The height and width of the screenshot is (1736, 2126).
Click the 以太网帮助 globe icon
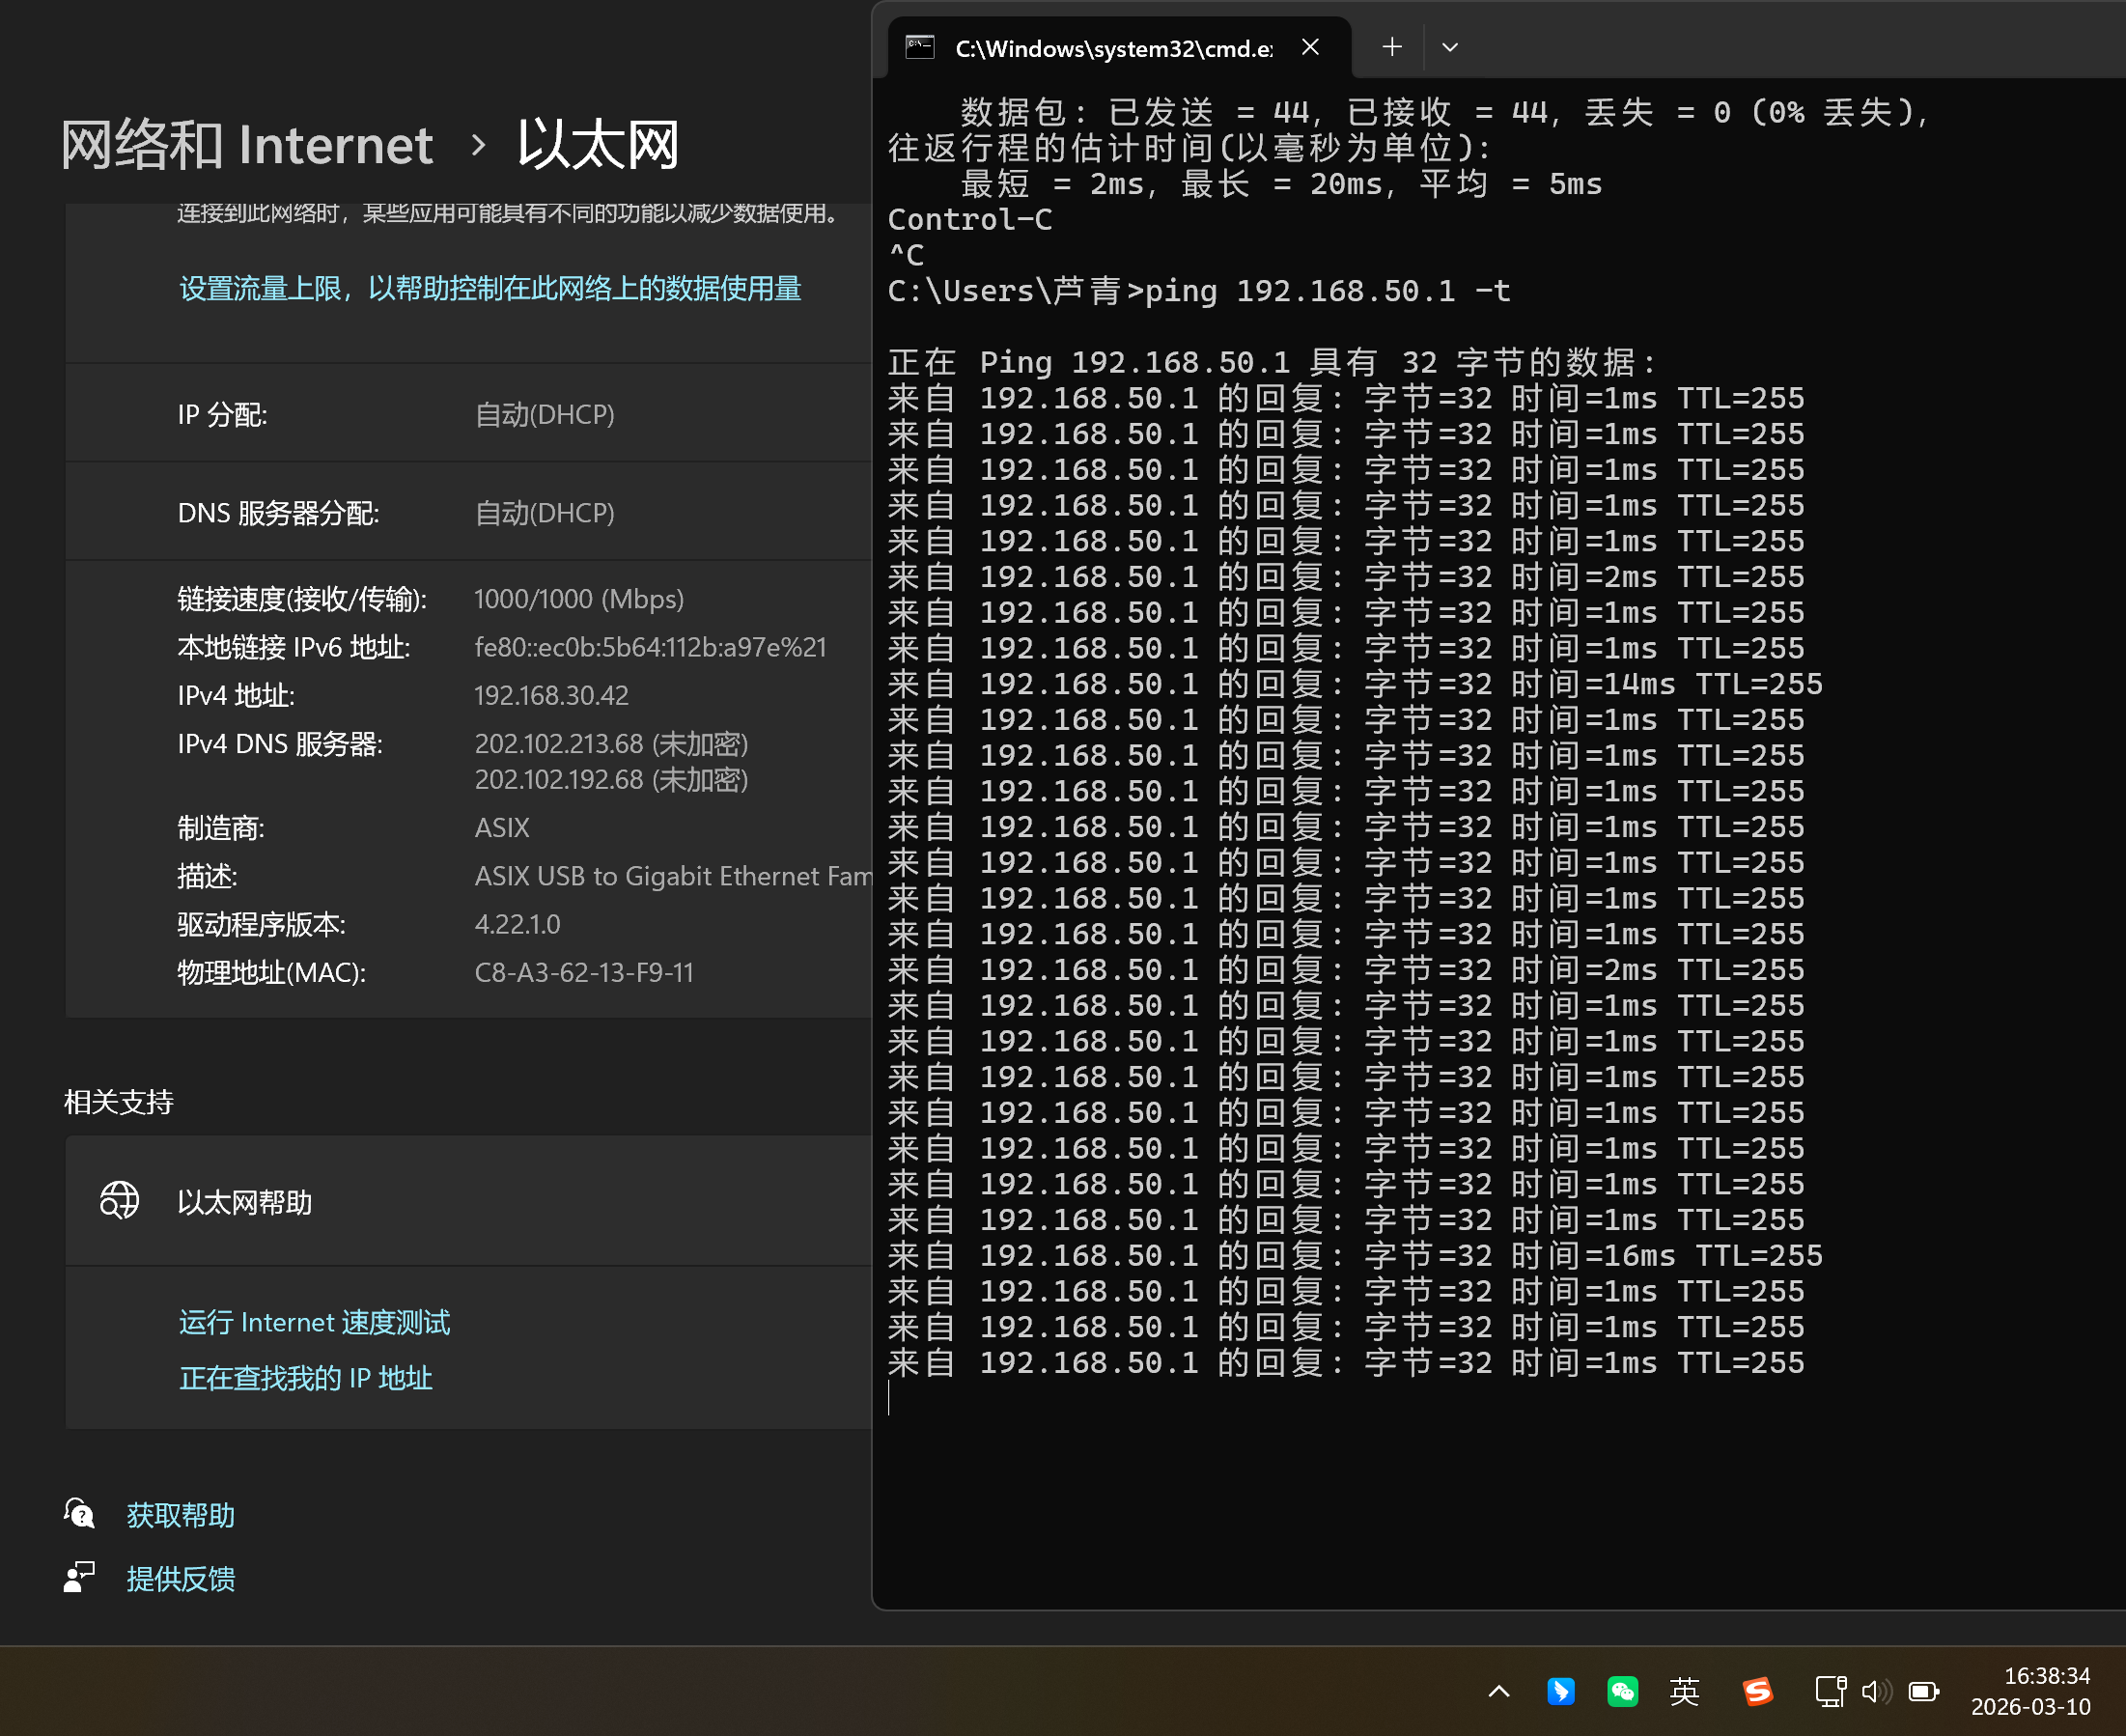point(119,1201)
